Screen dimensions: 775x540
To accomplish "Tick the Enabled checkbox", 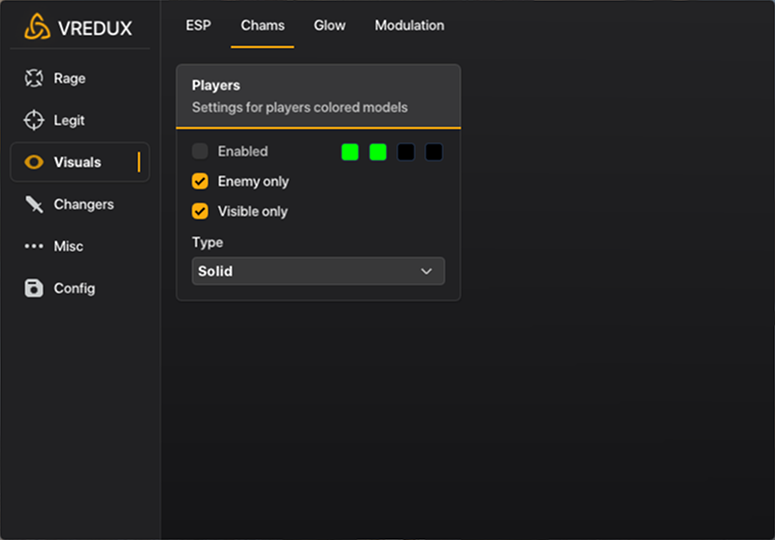I will [x=200, y=151].
